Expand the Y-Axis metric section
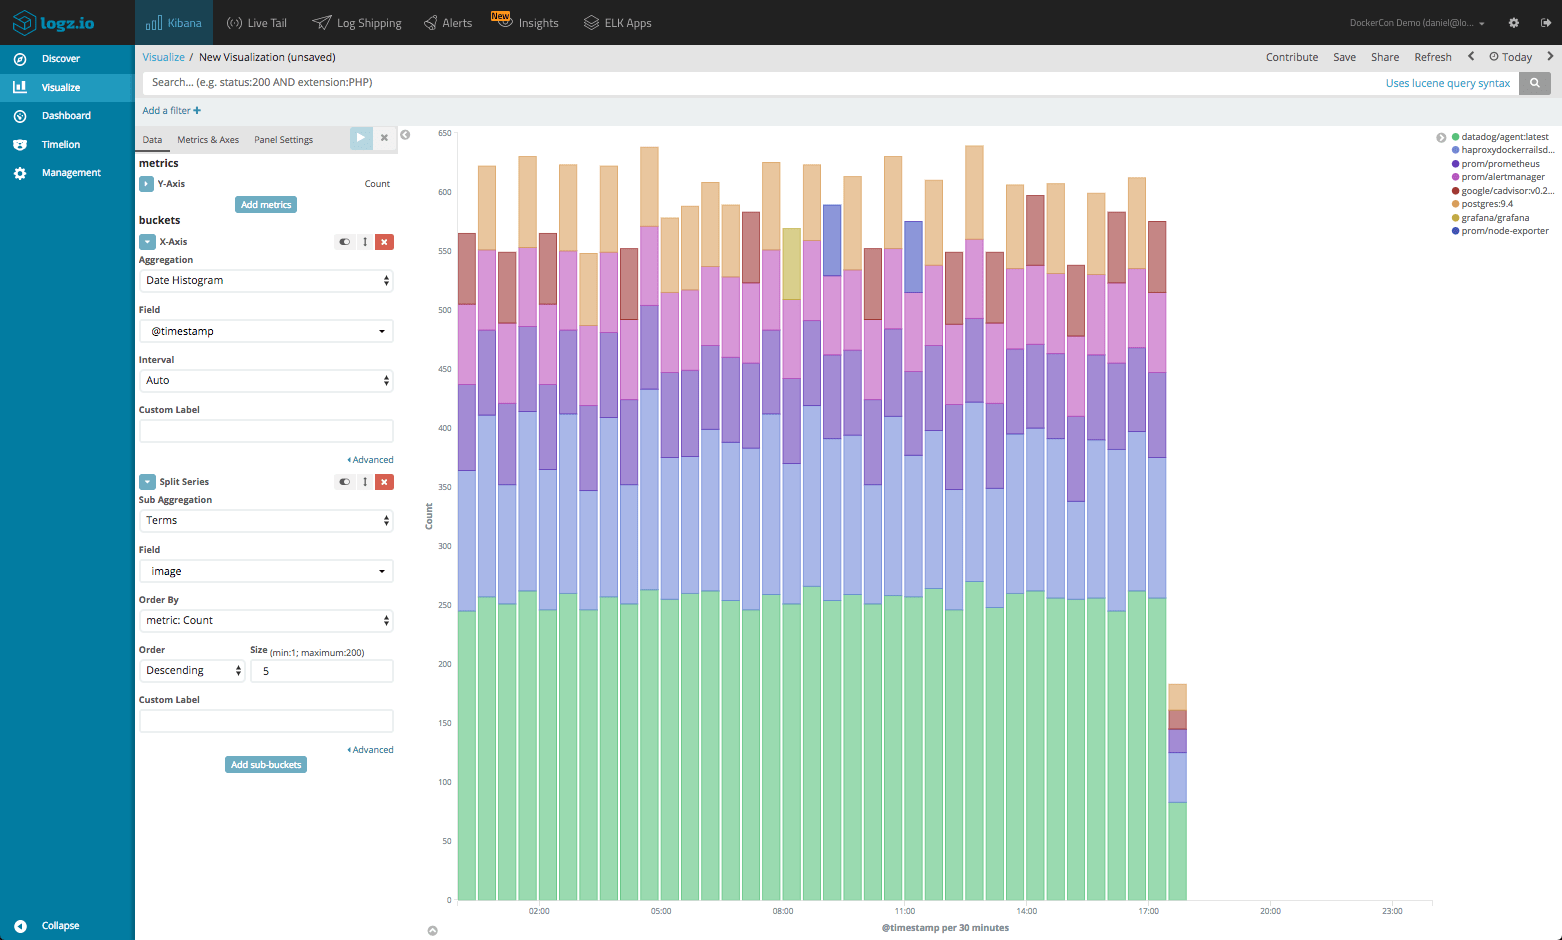Viewport: 1562px width, 940px height. [146, 184]
